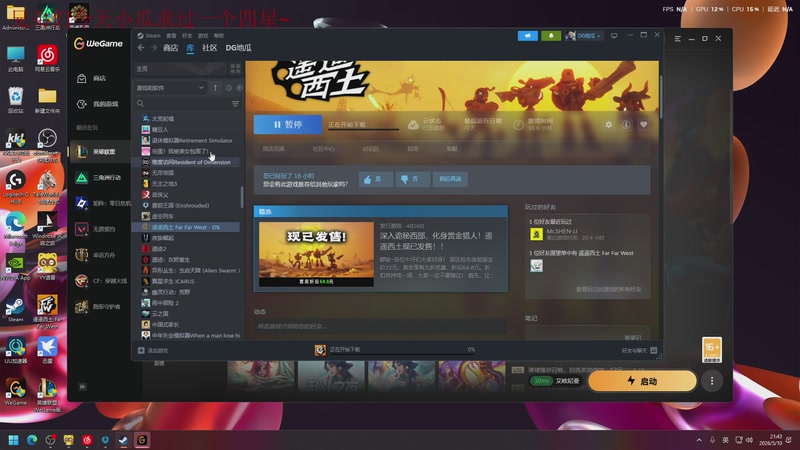Screen dimensions: 800x450
Task: Switch library to grid view icon
Action: point(235,68)
